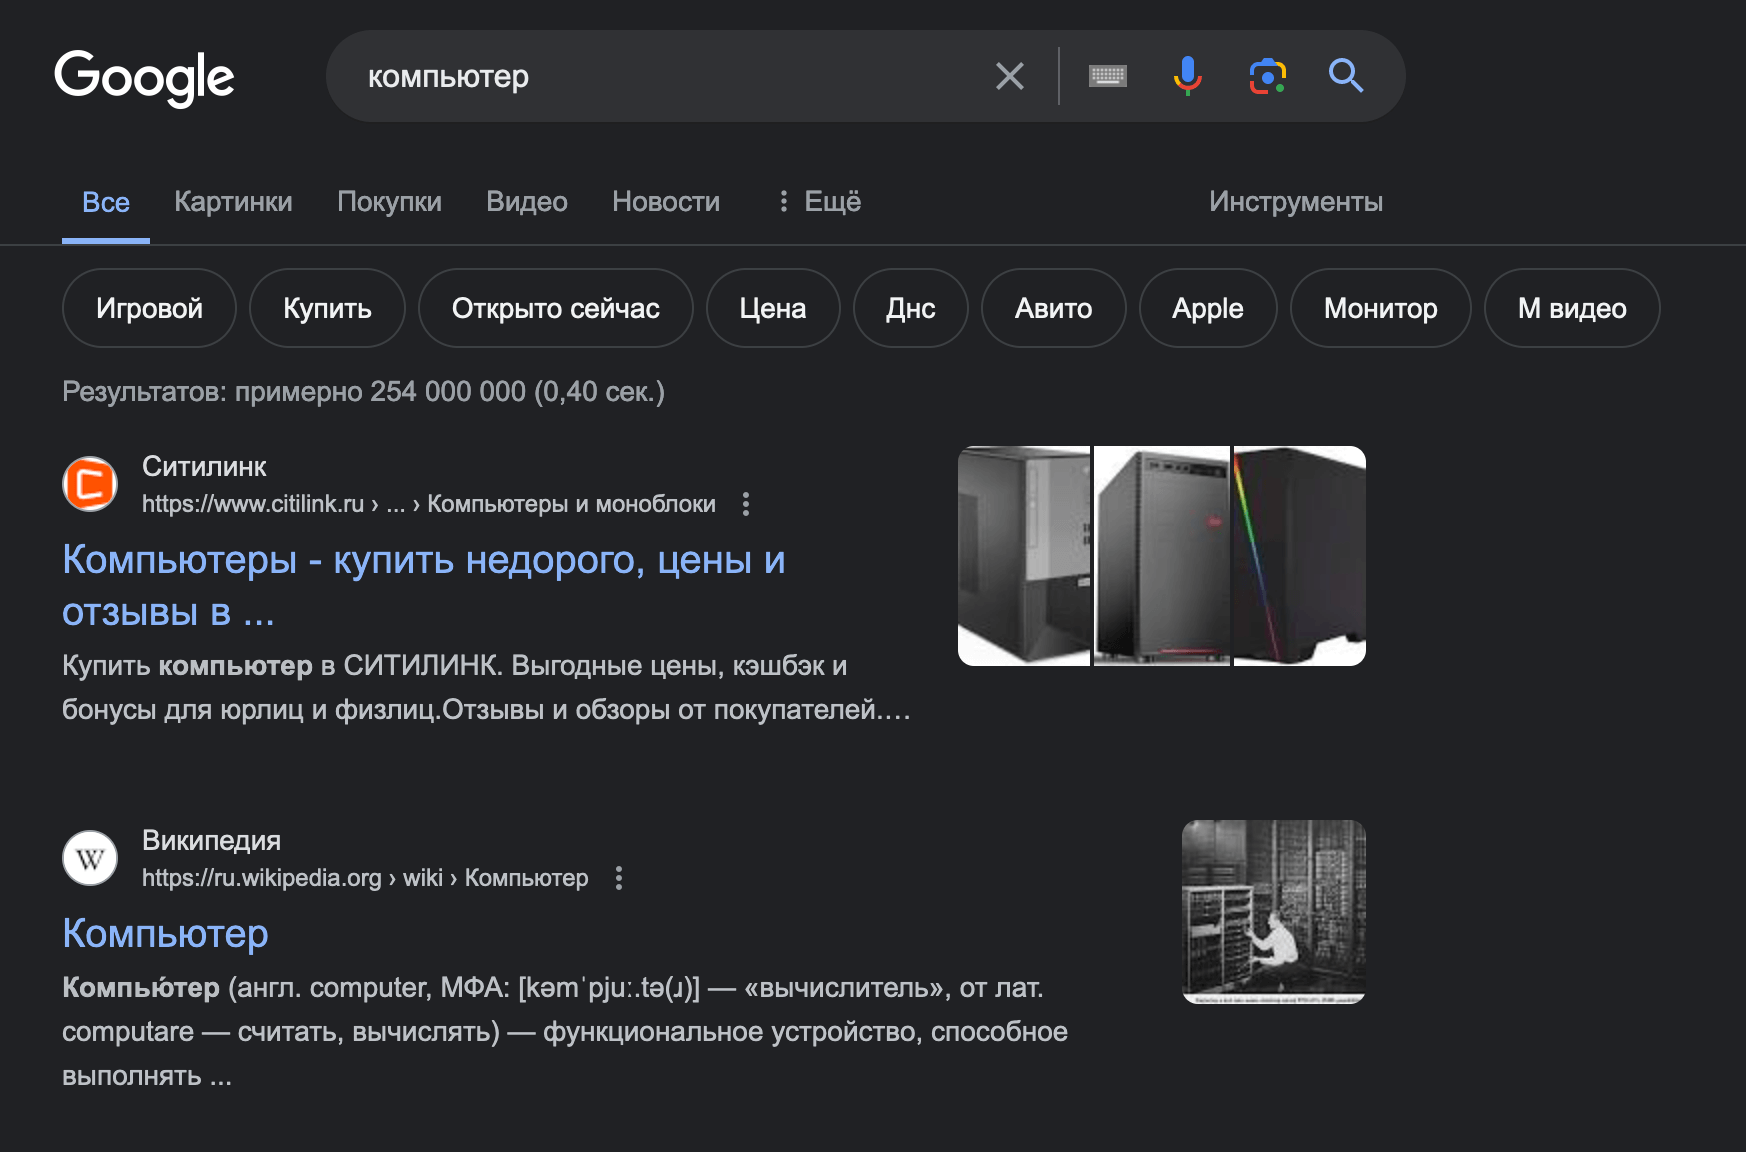
Task: Open the Новости tab
Action: click(666, 202)
